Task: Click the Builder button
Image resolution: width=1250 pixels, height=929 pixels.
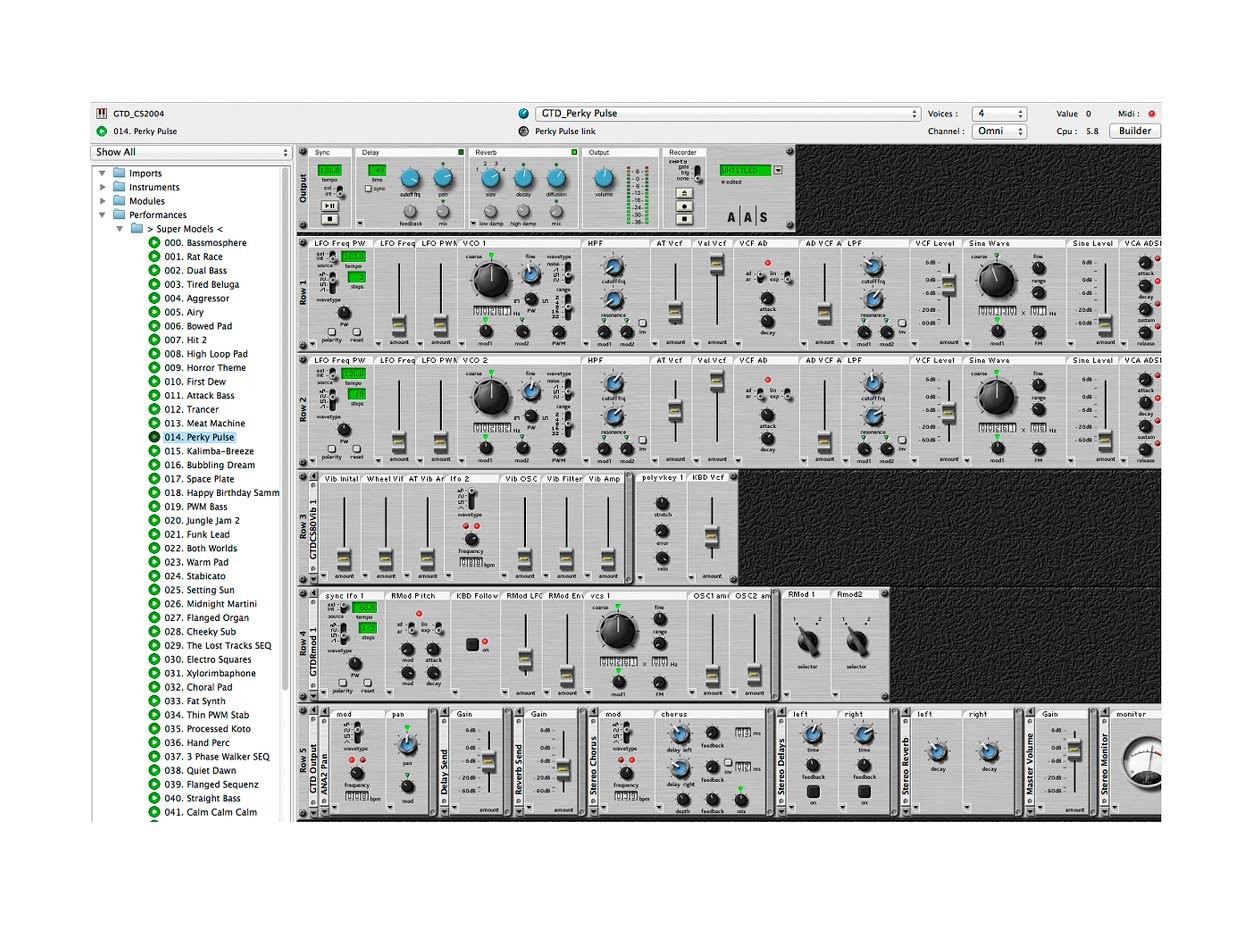Action: point(1134,131)
